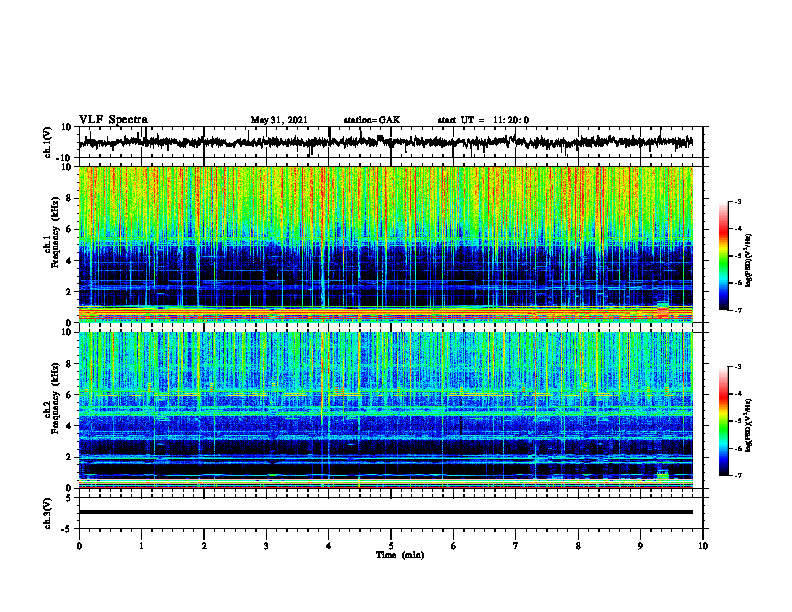This screenshot has width=792, height=612.
Task: Click the thick black ch.3 voltage trace
Action: tap(385, 512)
